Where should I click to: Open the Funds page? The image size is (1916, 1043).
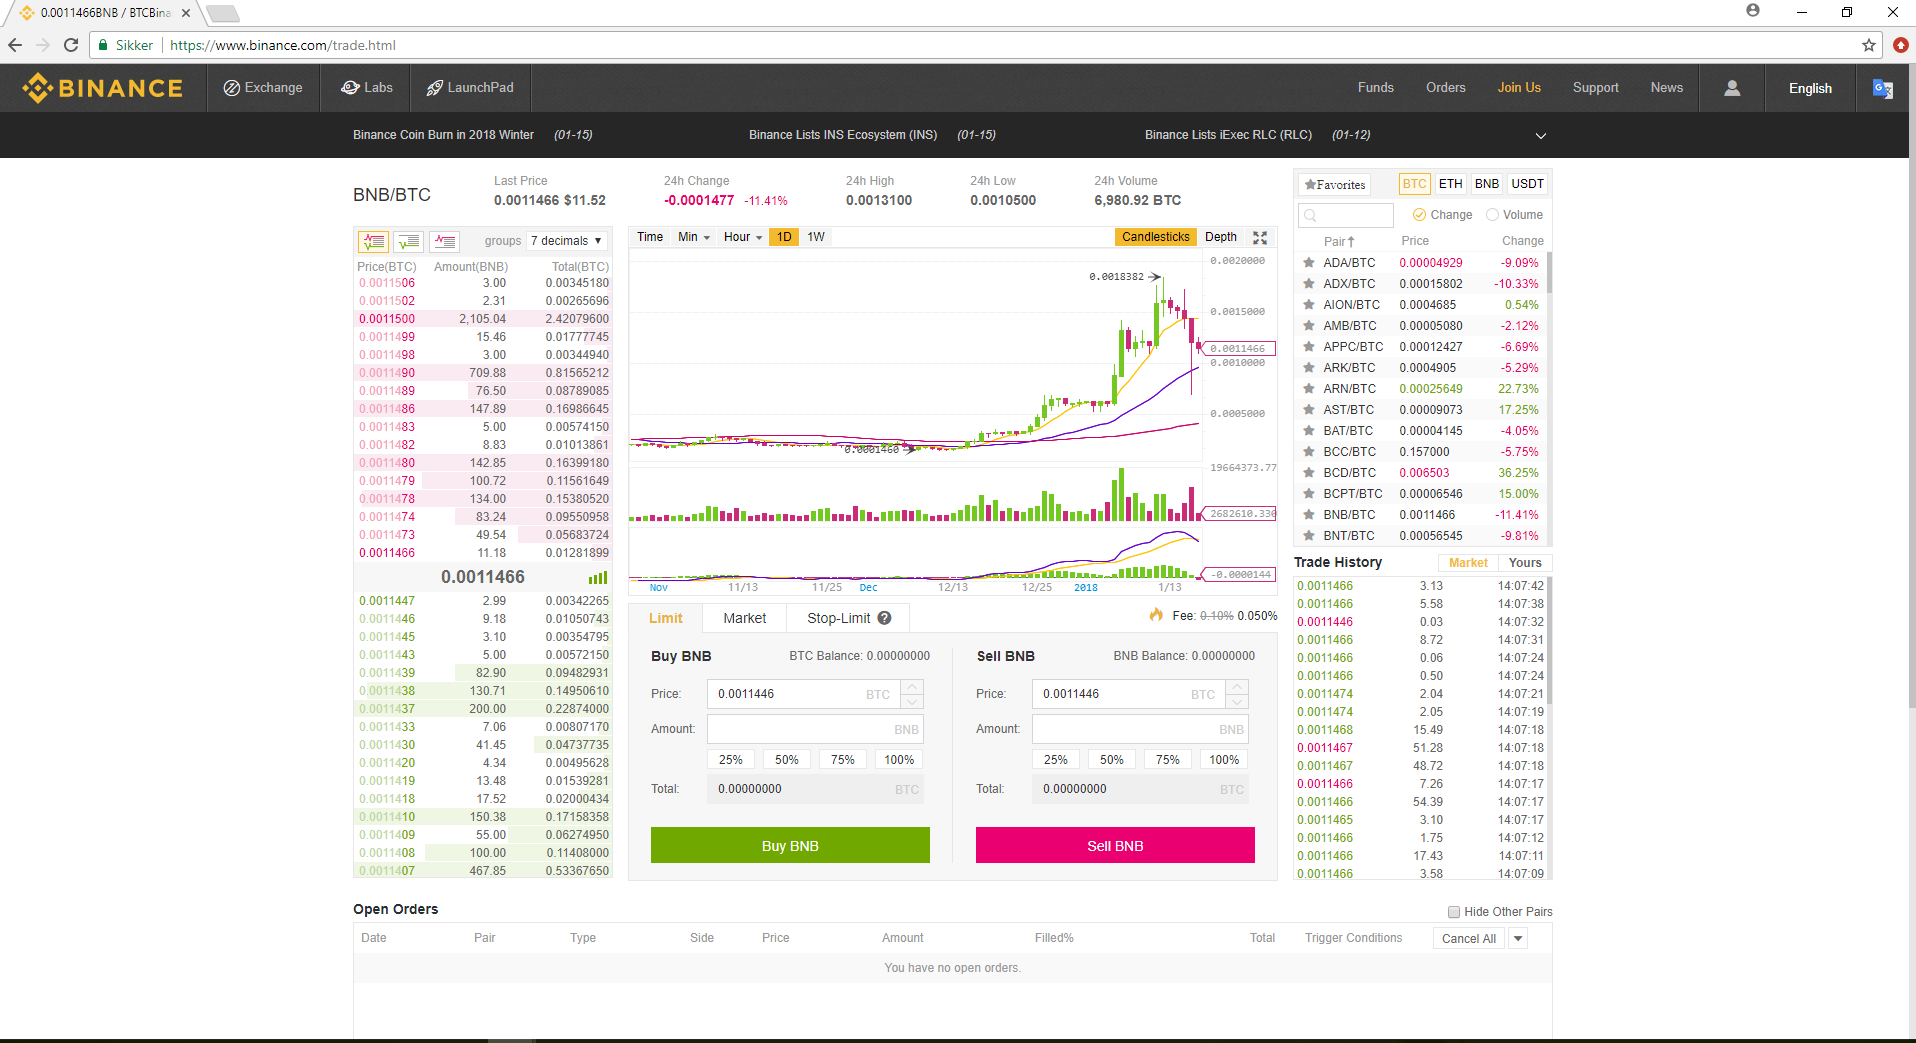tap(1375, 88)
